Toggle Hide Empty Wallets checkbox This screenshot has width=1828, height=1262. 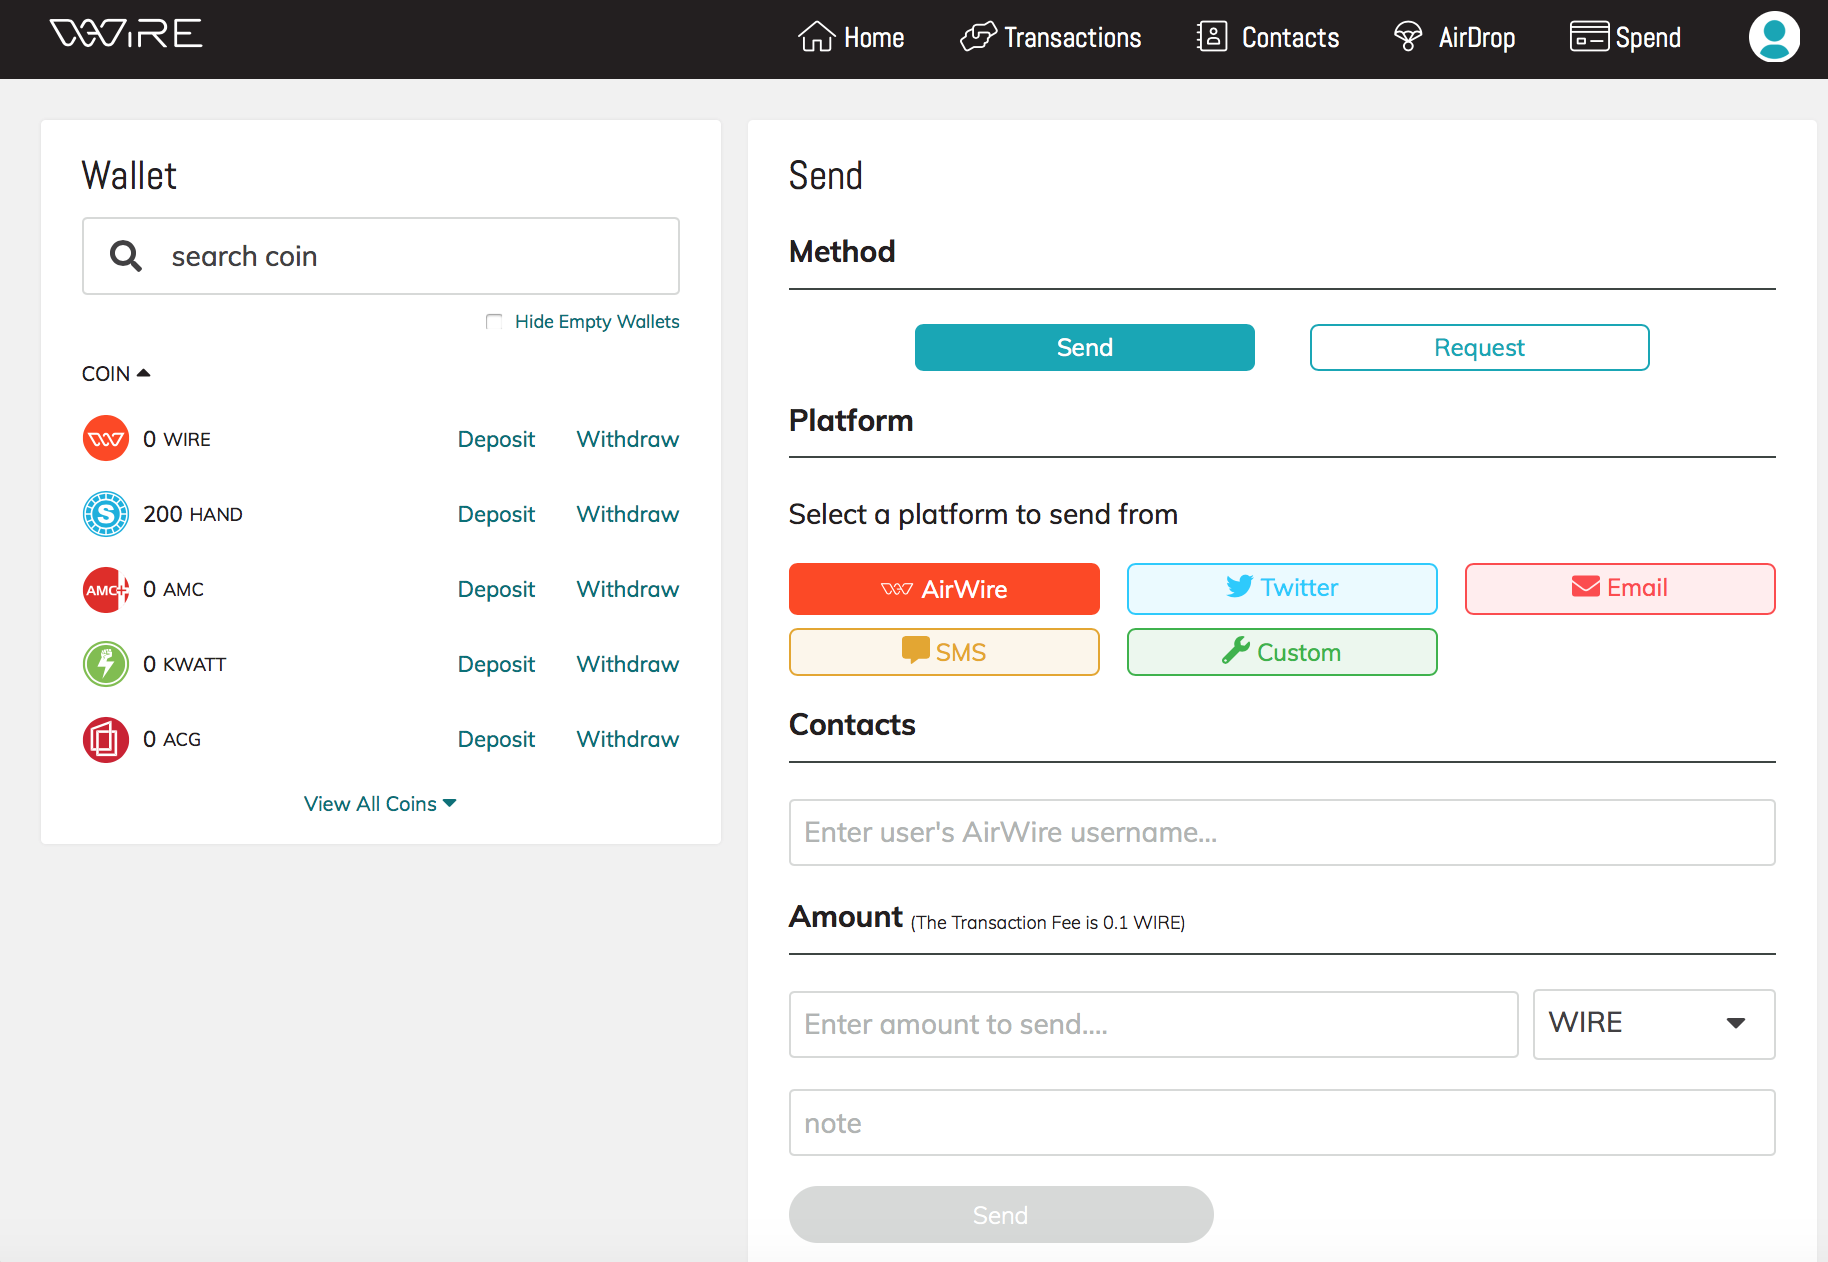point(494,321)
